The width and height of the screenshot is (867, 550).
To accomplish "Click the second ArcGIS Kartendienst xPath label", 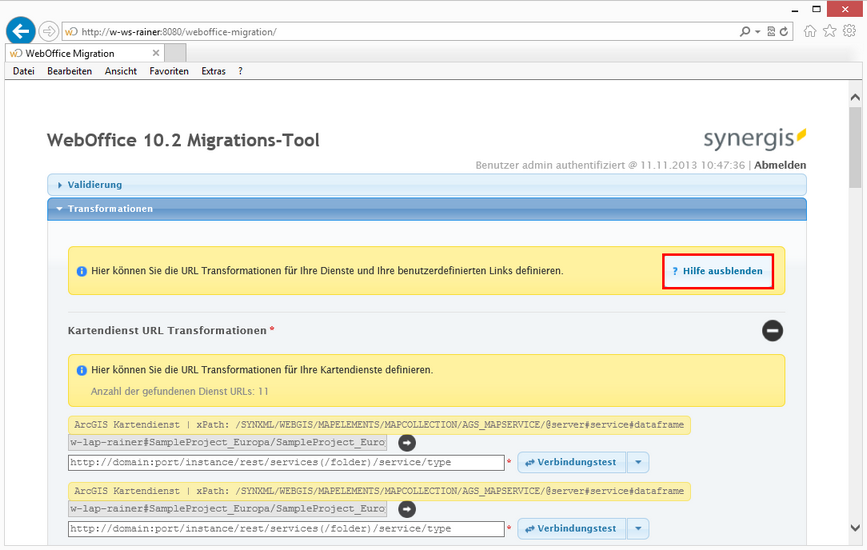I will 379,491.
